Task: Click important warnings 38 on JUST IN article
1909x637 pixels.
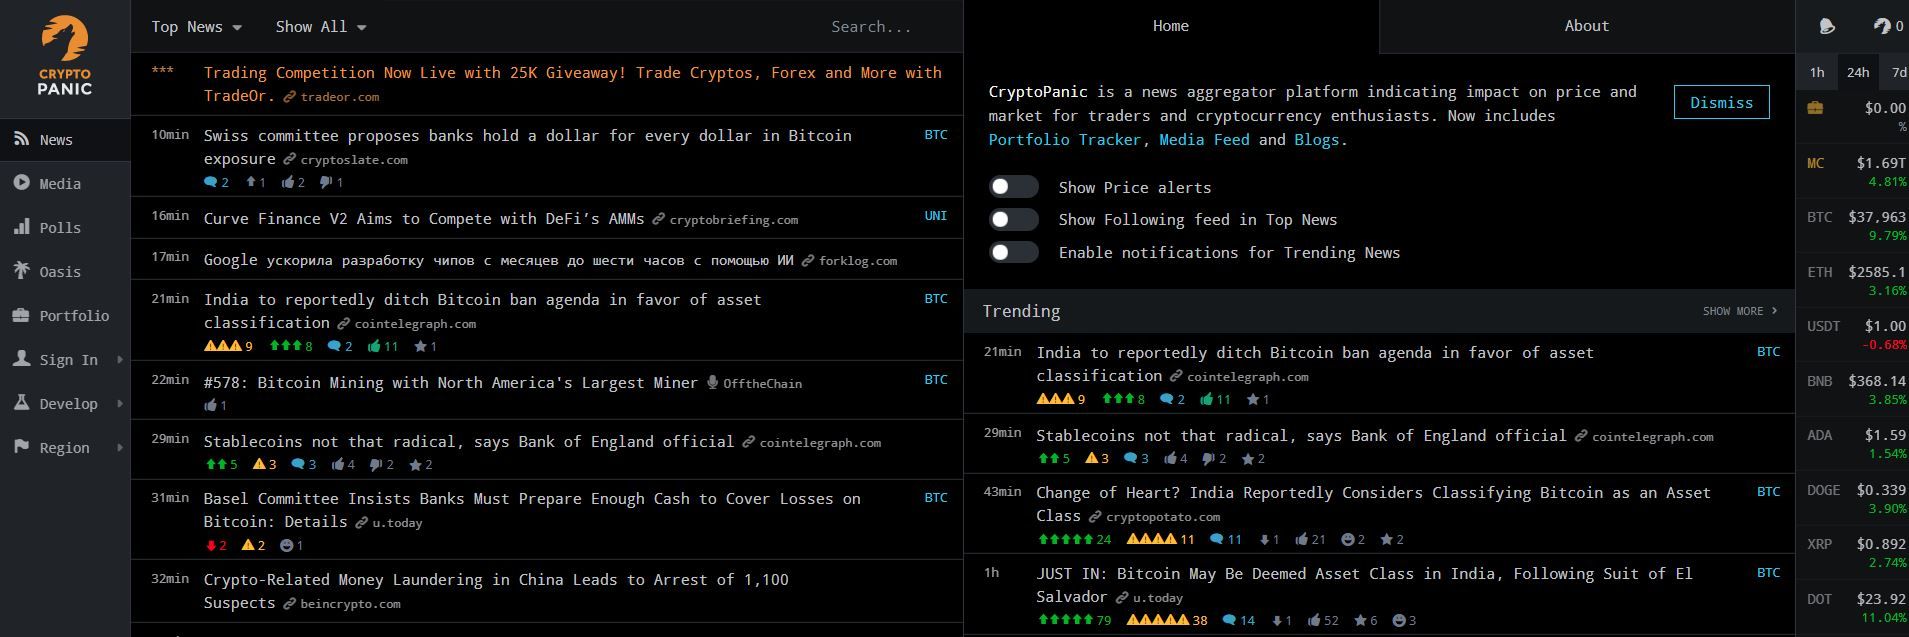Action: coord(1167,620)
